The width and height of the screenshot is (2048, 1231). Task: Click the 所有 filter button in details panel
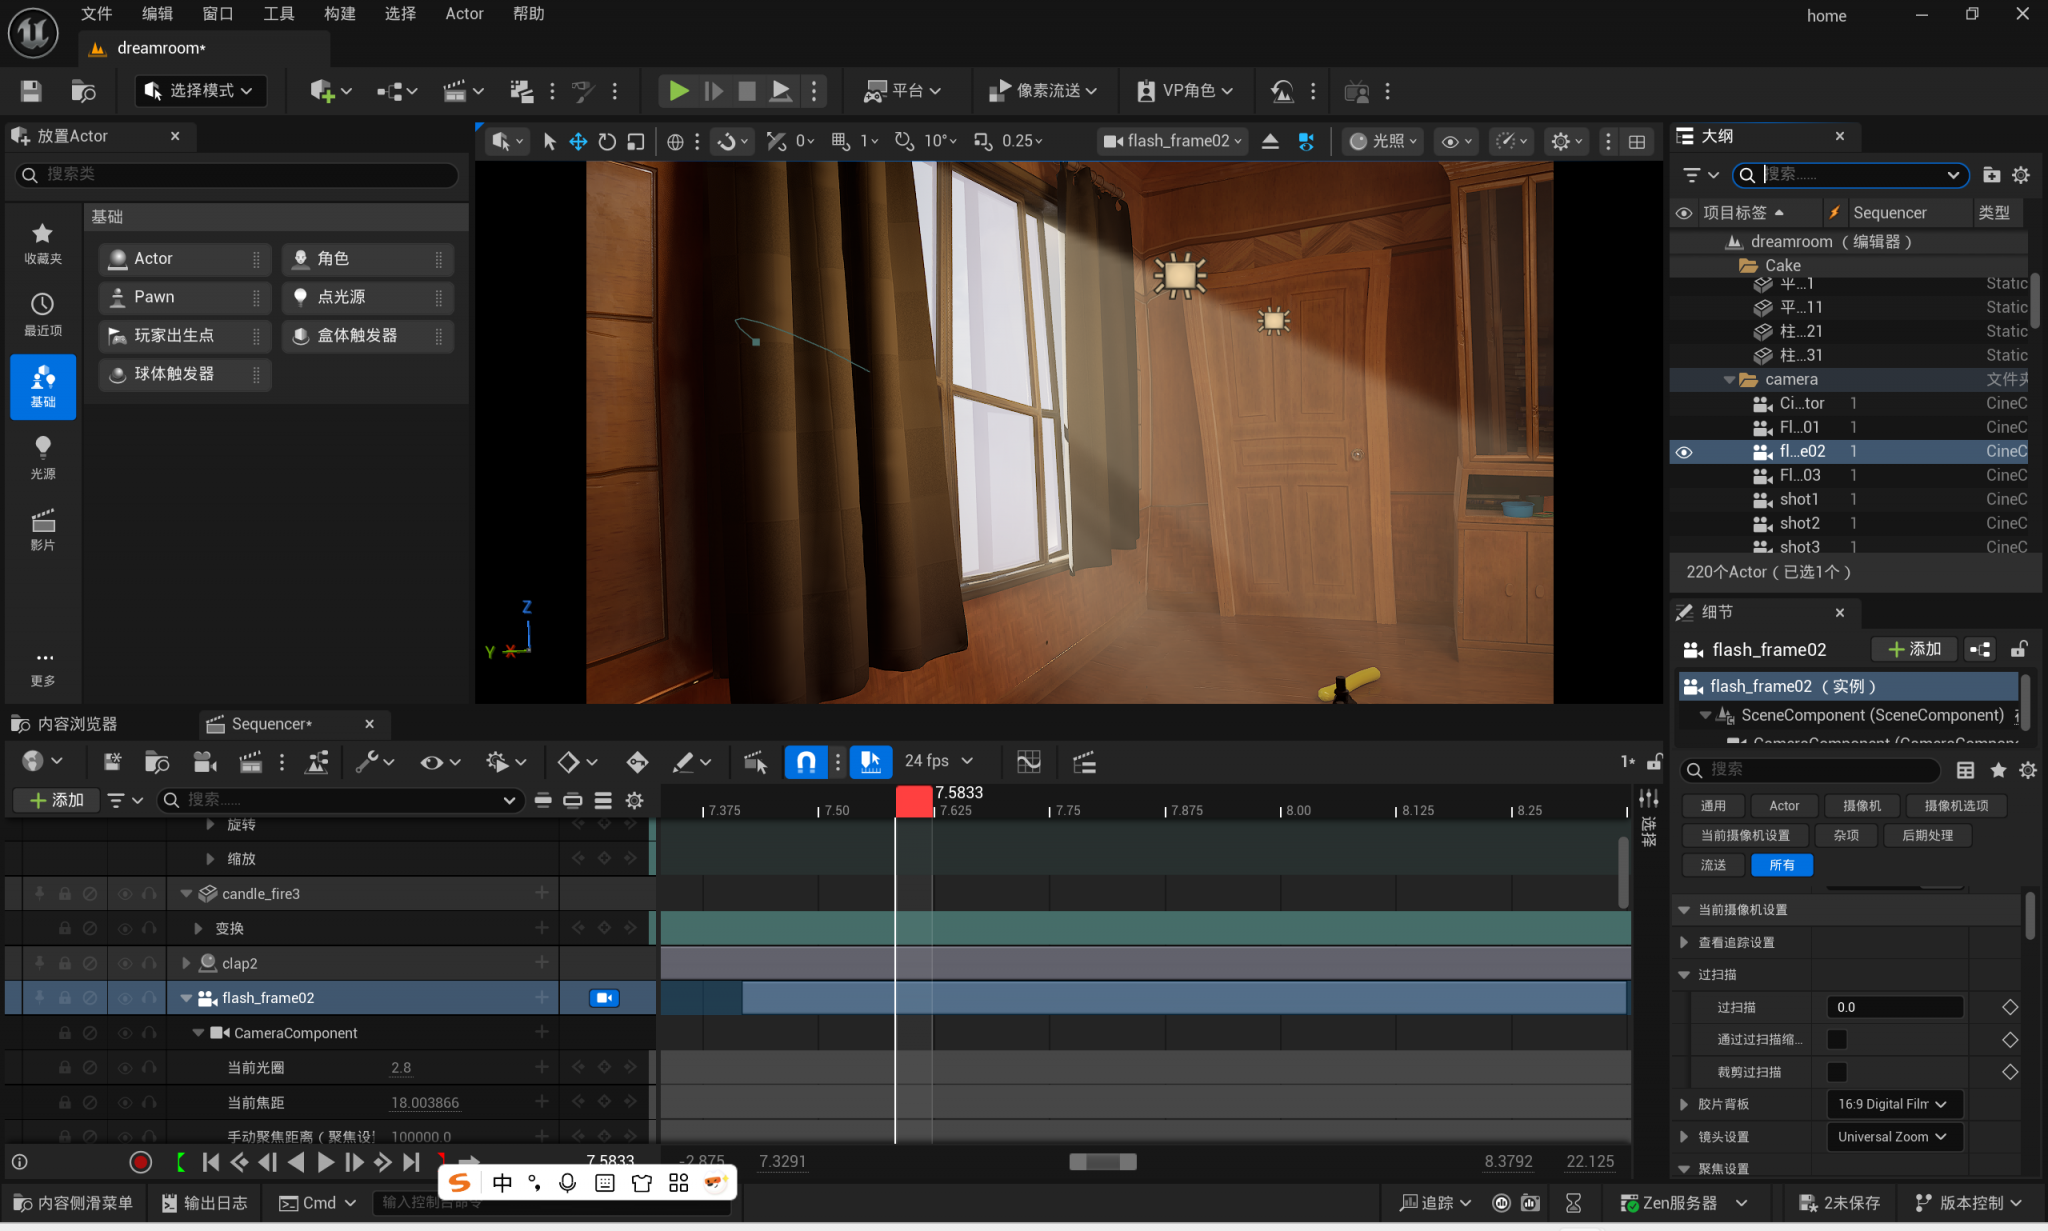[x=1782, y=864]
